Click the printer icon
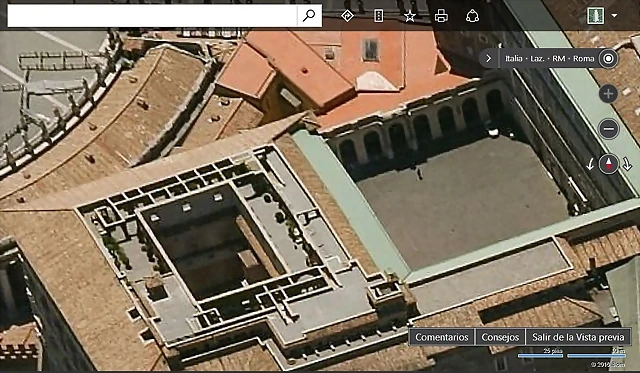 (441, 16)
